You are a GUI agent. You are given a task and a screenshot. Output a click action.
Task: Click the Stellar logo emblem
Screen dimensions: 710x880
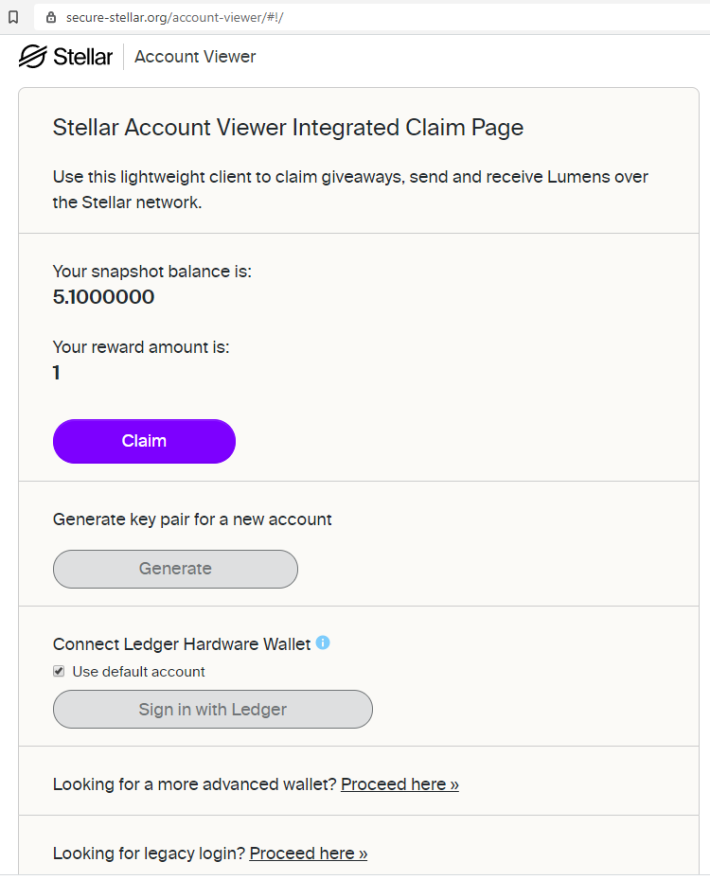pos(33,56)
